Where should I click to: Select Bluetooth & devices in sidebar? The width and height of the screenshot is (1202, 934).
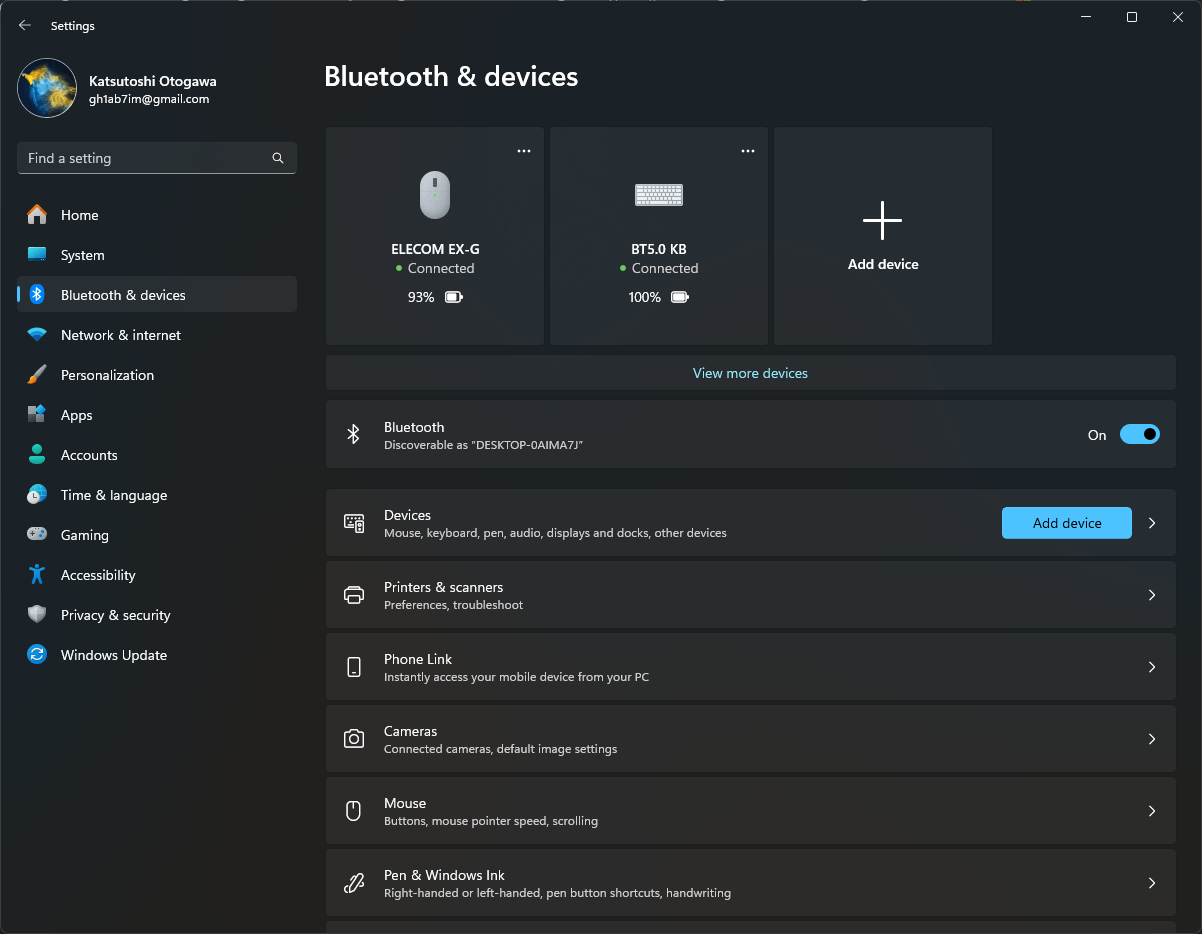pos(157,295)
